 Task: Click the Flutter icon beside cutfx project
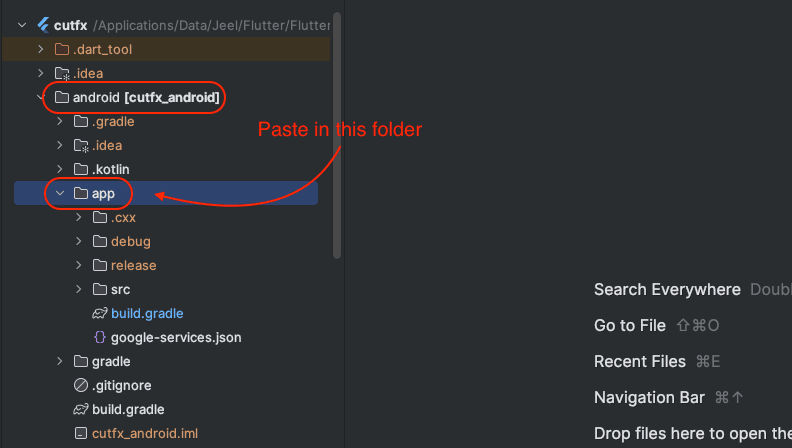tap(43, 25)
